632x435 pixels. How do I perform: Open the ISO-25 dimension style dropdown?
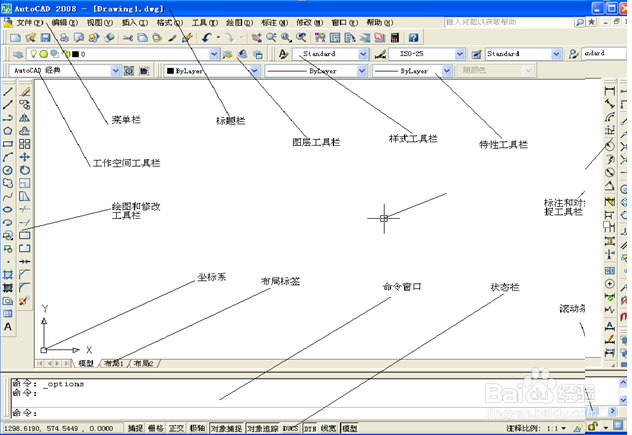click(459, 54)
